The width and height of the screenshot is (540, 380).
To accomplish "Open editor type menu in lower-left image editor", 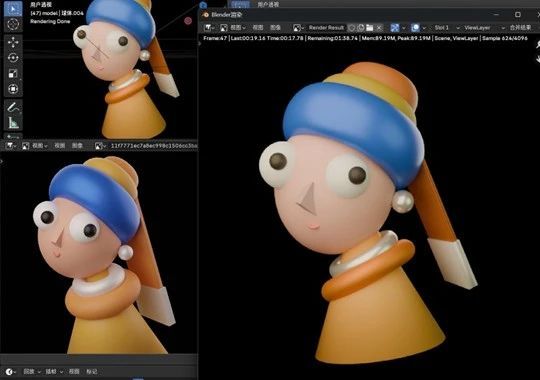I will [11, 146].
